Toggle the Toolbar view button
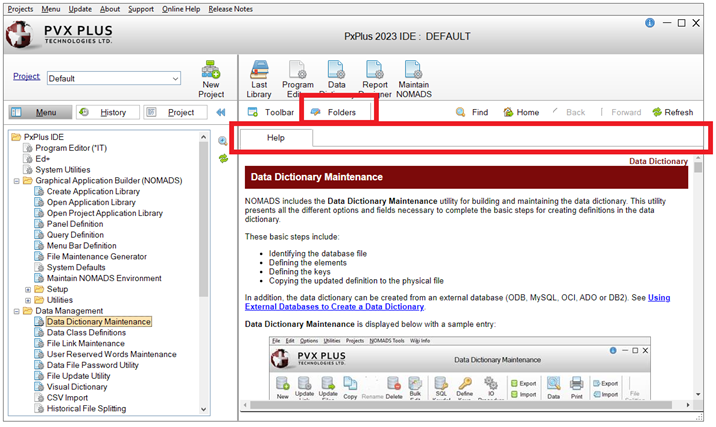Viewport: 716px width, 427px height. [x=254, y=113]
